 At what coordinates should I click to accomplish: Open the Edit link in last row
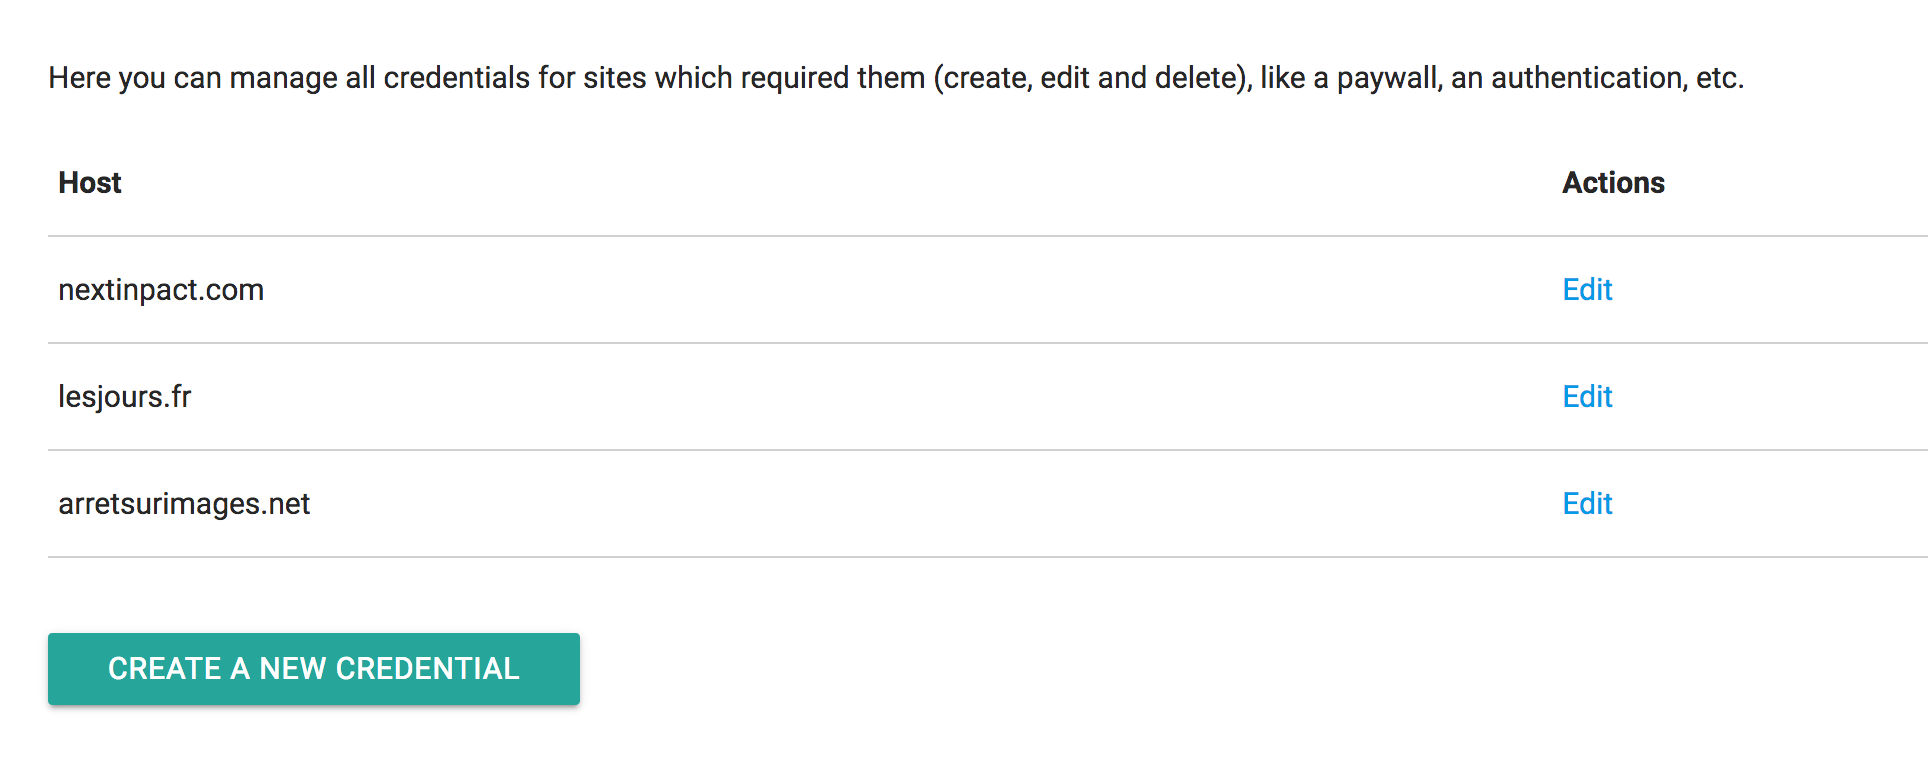[x=1587, y=504]
